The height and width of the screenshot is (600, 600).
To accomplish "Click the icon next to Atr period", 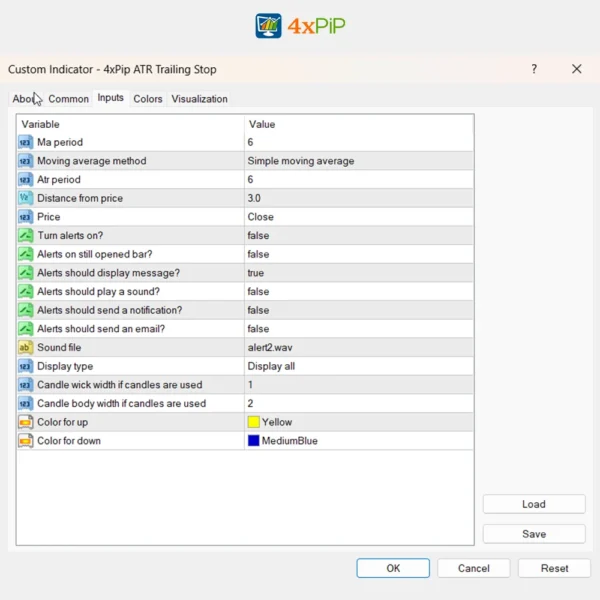I will (25, 180).
